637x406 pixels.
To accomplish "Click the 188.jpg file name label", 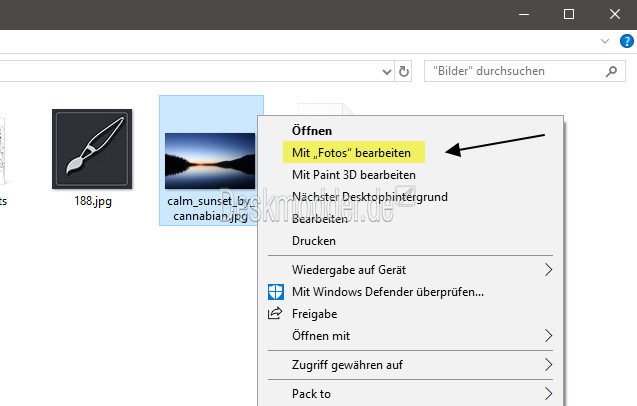I will pos(93,201).
